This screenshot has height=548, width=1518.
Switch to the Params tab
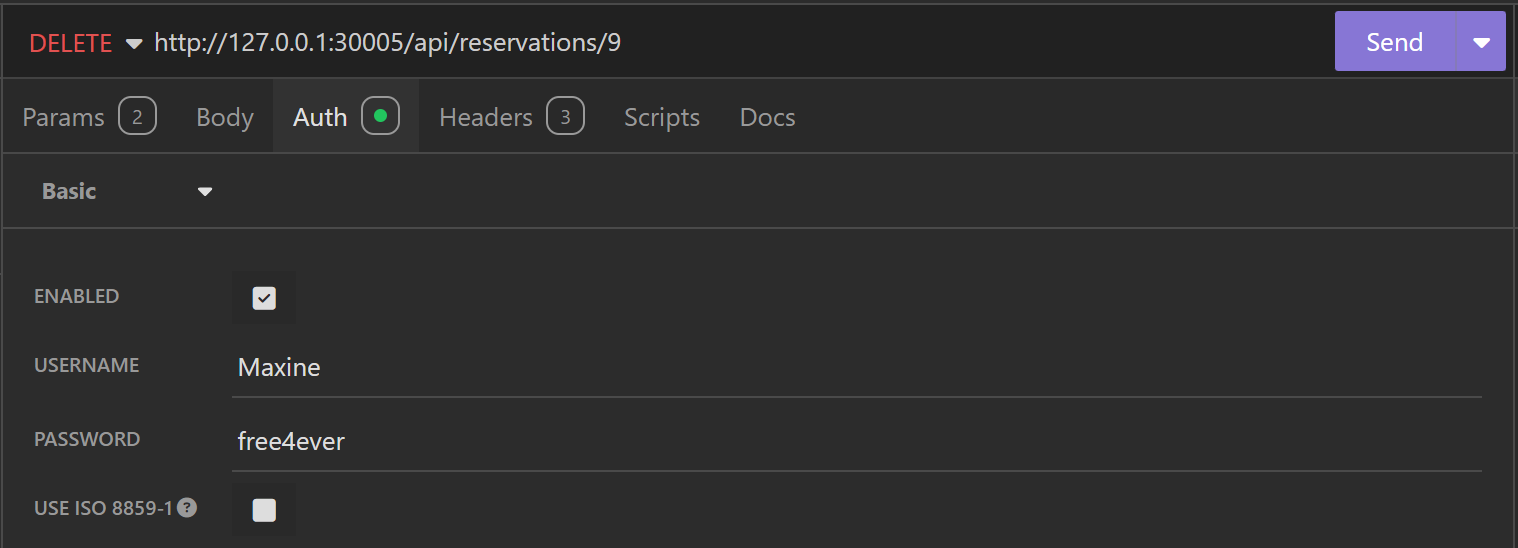pyautogui.click(x=63, y=117)
